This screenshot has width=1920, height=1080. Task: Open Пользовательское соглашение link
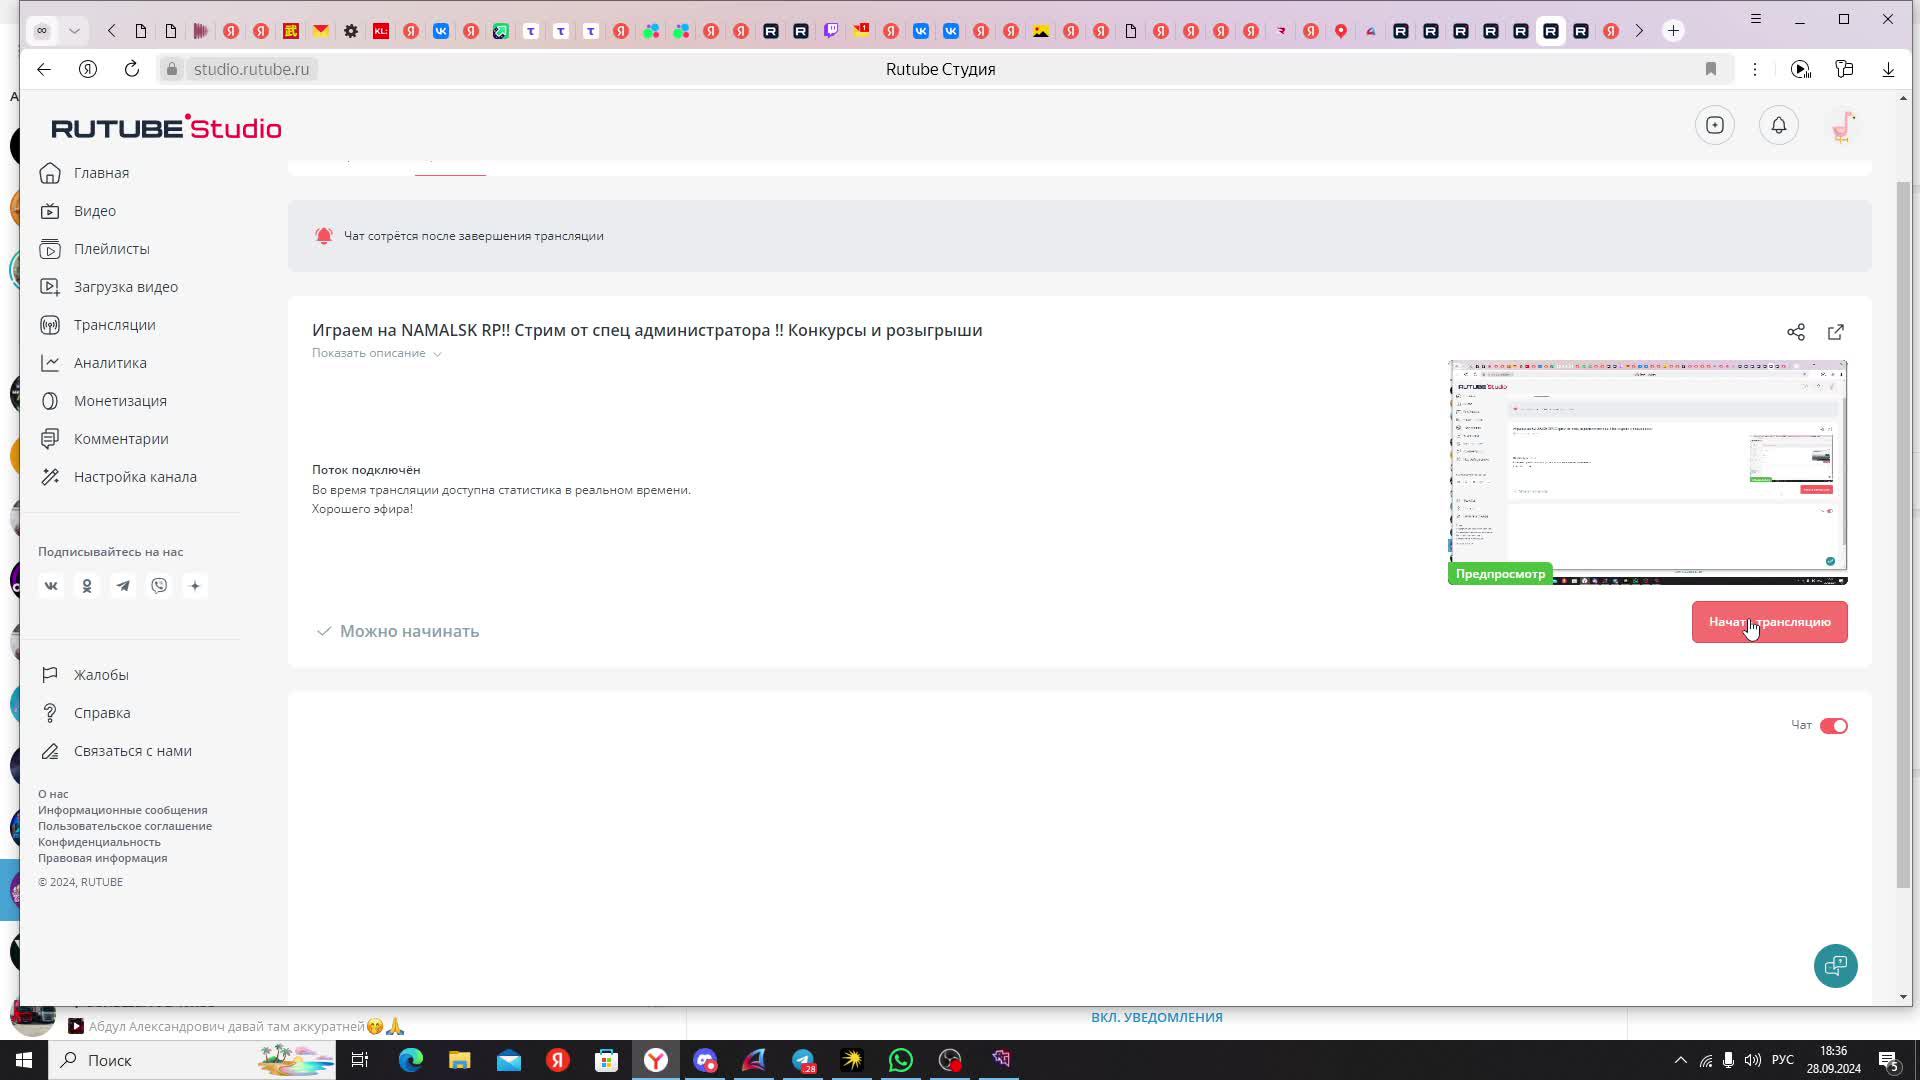125,826
